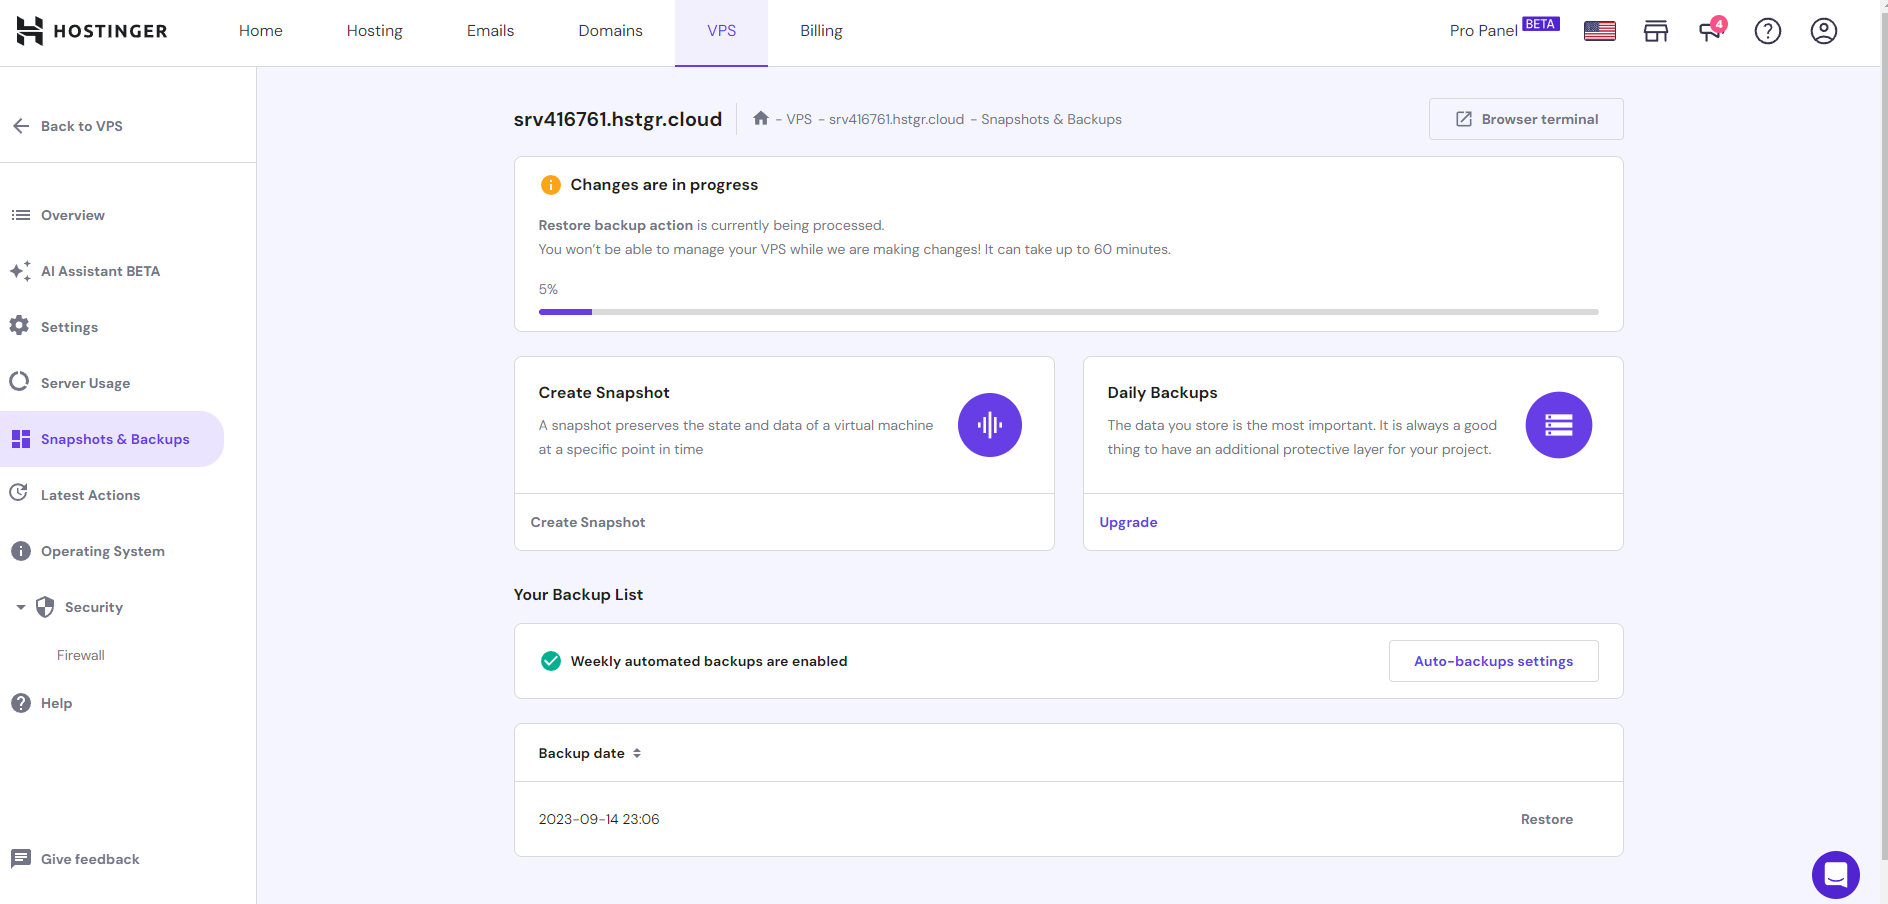Open the Emails tab
The image size is (1888, 904).
point(491,31)
